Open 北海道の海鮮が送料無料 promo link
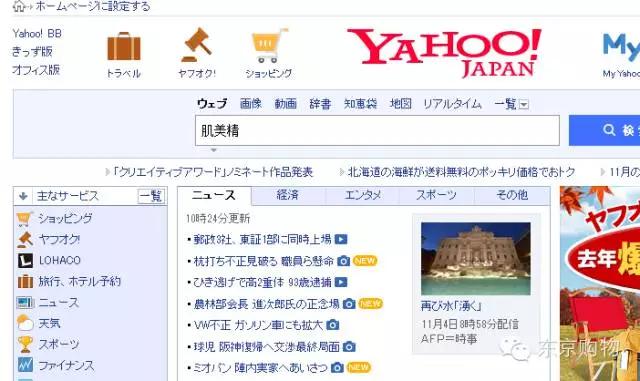The width and height of the screenshot is (640, 381). click(x=462, y=172)
